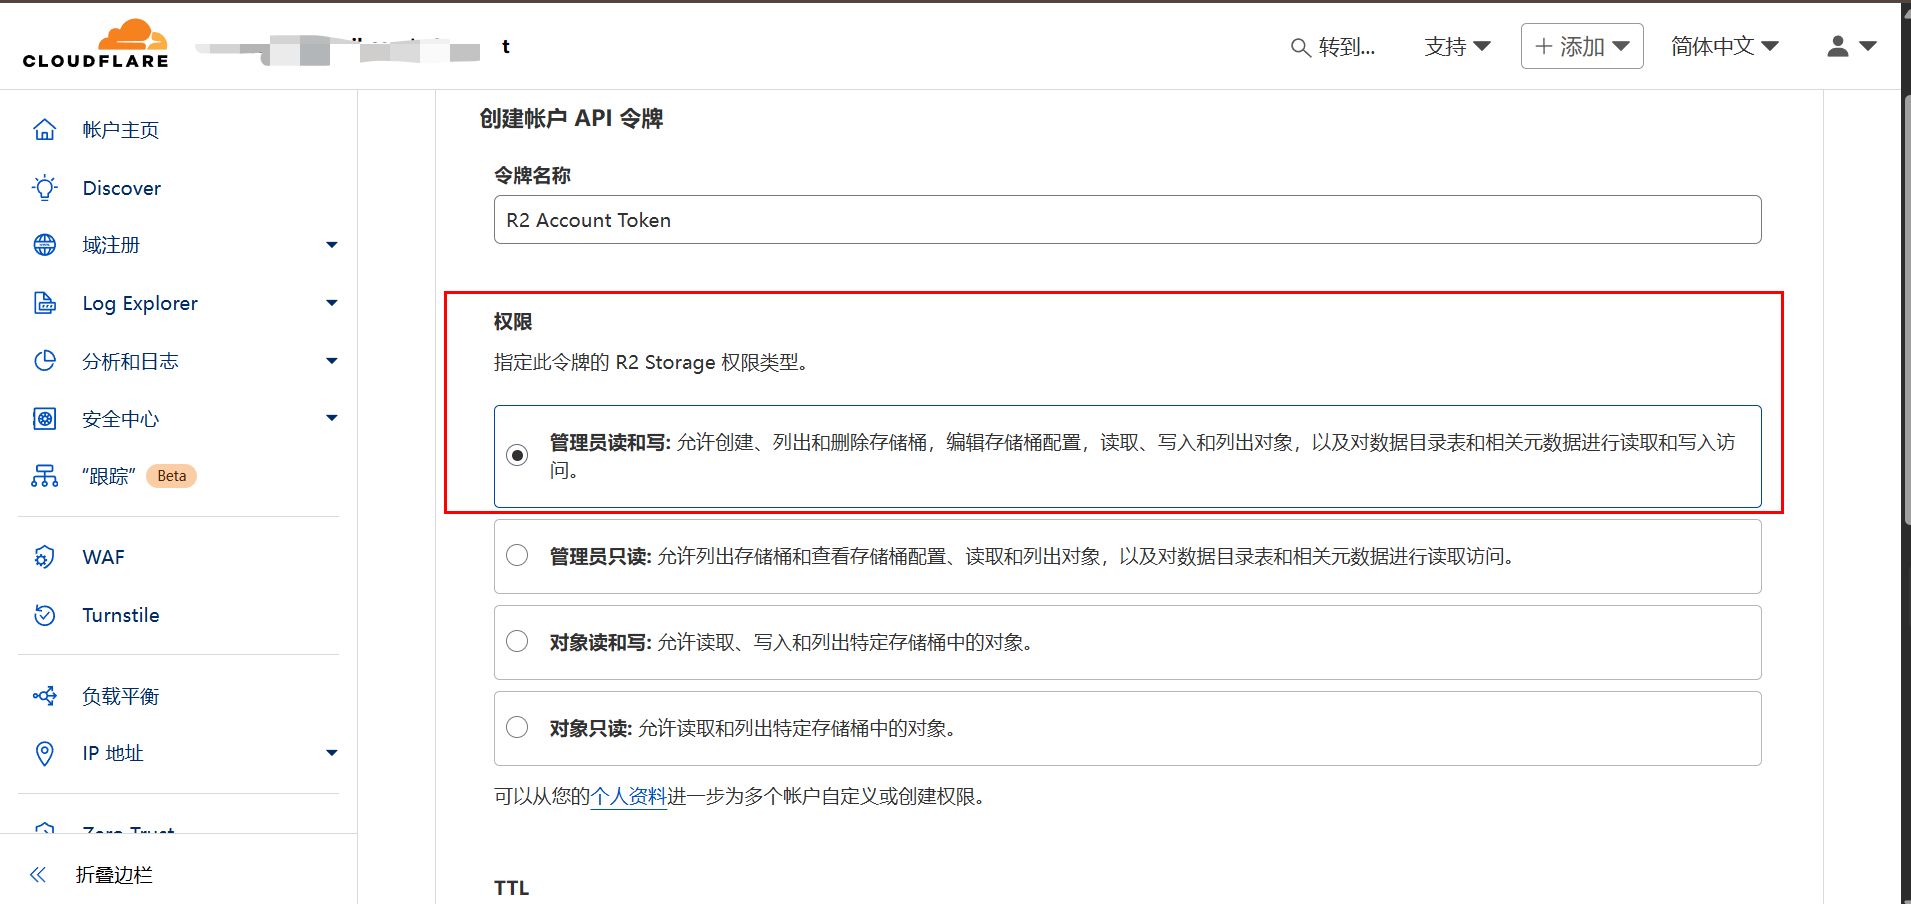Open the user account profile icon
The height and width of the screenshot is (904, 1911).
[1838, 46]
